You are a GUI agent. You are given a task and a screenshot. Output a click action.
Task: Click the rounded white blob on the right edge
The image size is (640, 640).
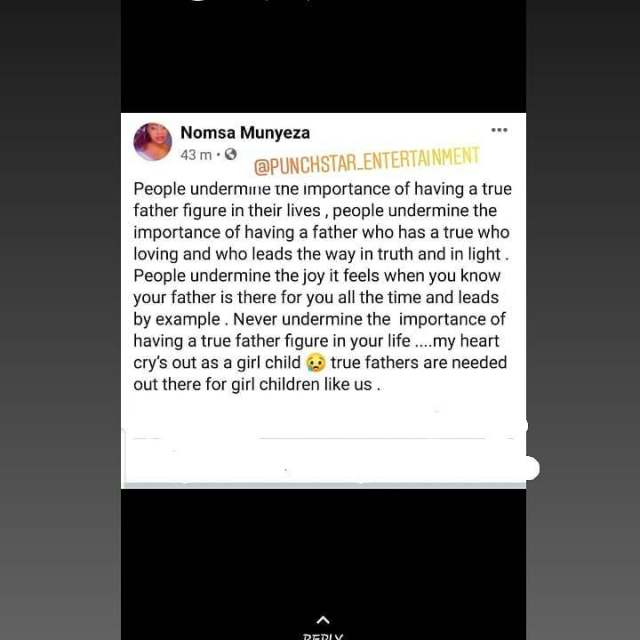(530, 468)
